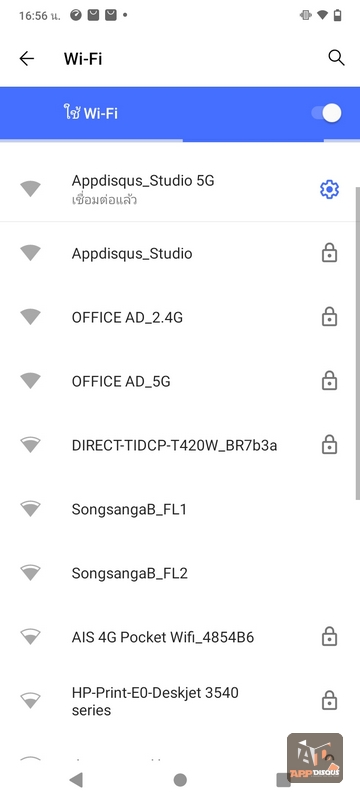Tap lock icon beside OFFICE AD_2.4G
Screen dimensions: 360x800
[x=329, y=317]
